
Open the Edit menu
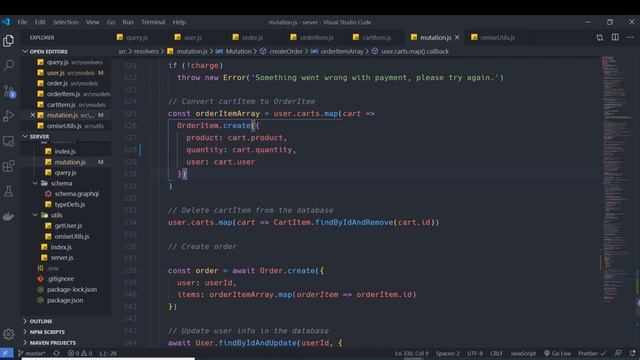pos(40,22)
